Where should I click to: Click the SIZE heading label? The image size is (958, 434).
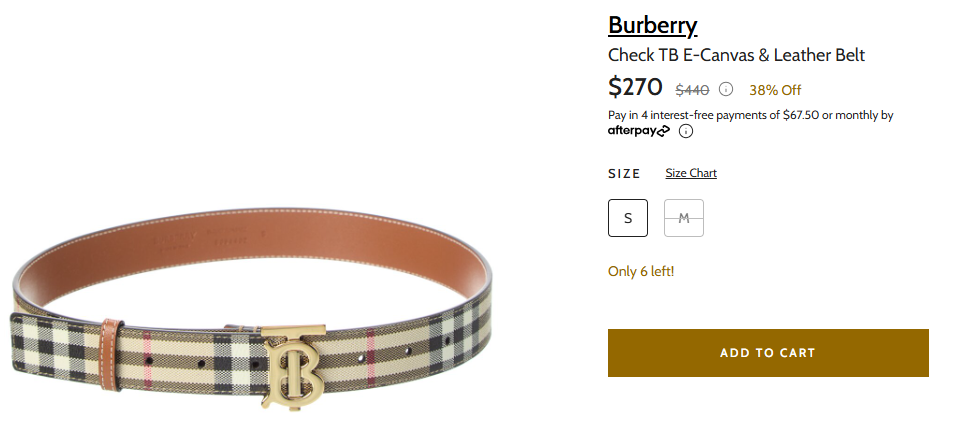pos(624,174)
